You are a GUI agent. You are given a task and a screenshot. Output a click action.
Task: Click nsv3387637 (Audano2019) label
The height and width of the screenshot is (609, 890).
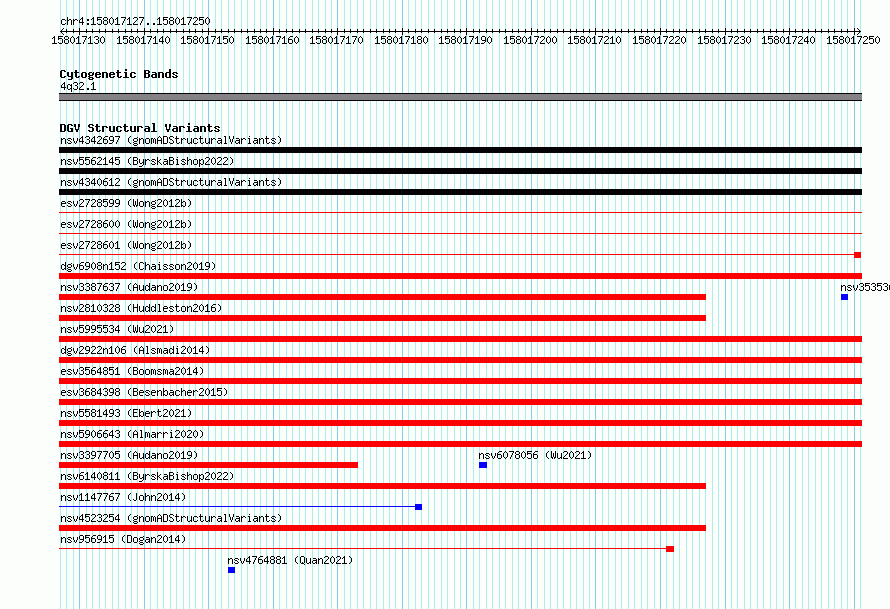[129, 287]
